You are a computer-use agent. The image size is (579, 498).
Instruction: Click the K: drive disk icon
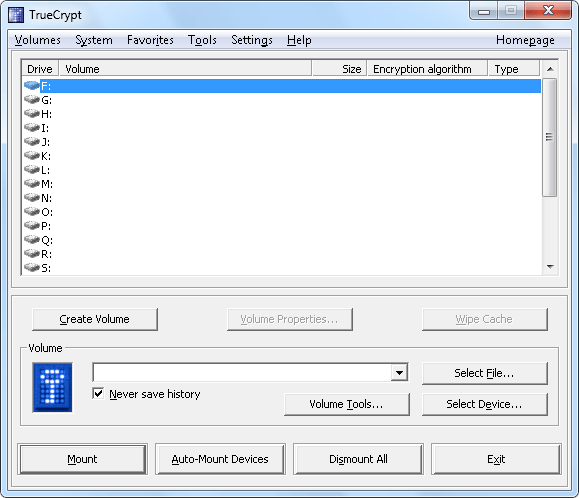coord(32,156)
